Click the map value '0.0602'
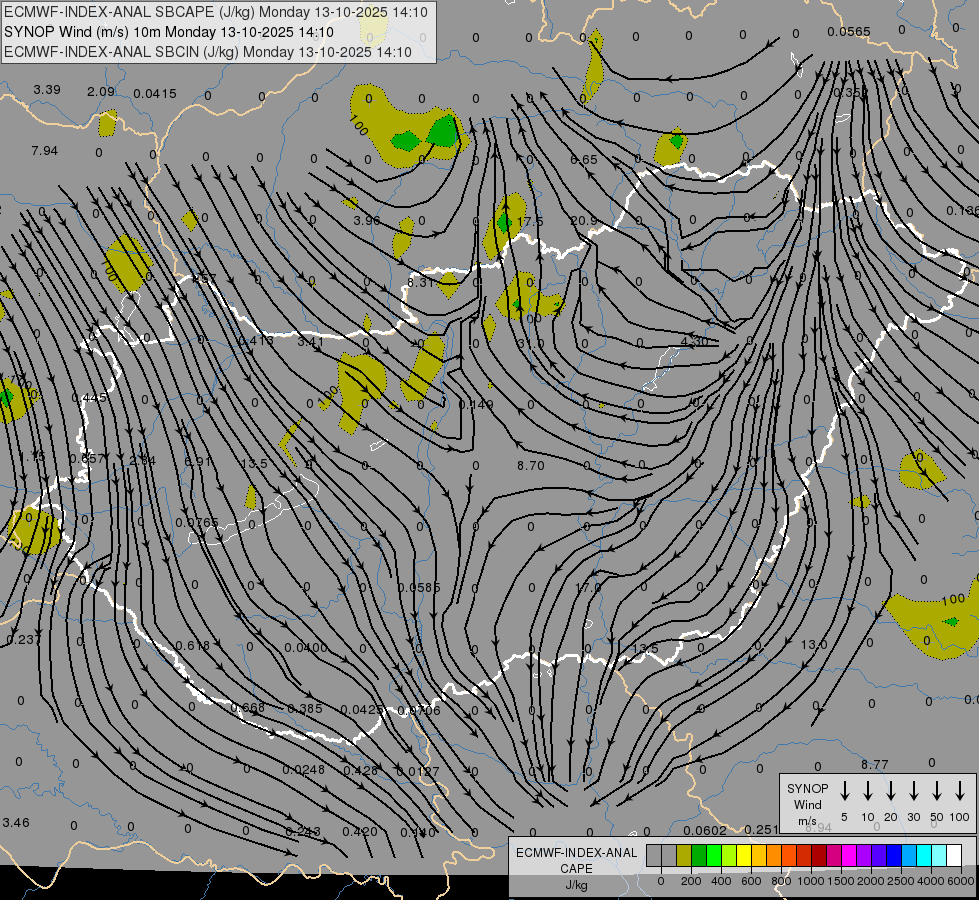 tap(705, 831)
